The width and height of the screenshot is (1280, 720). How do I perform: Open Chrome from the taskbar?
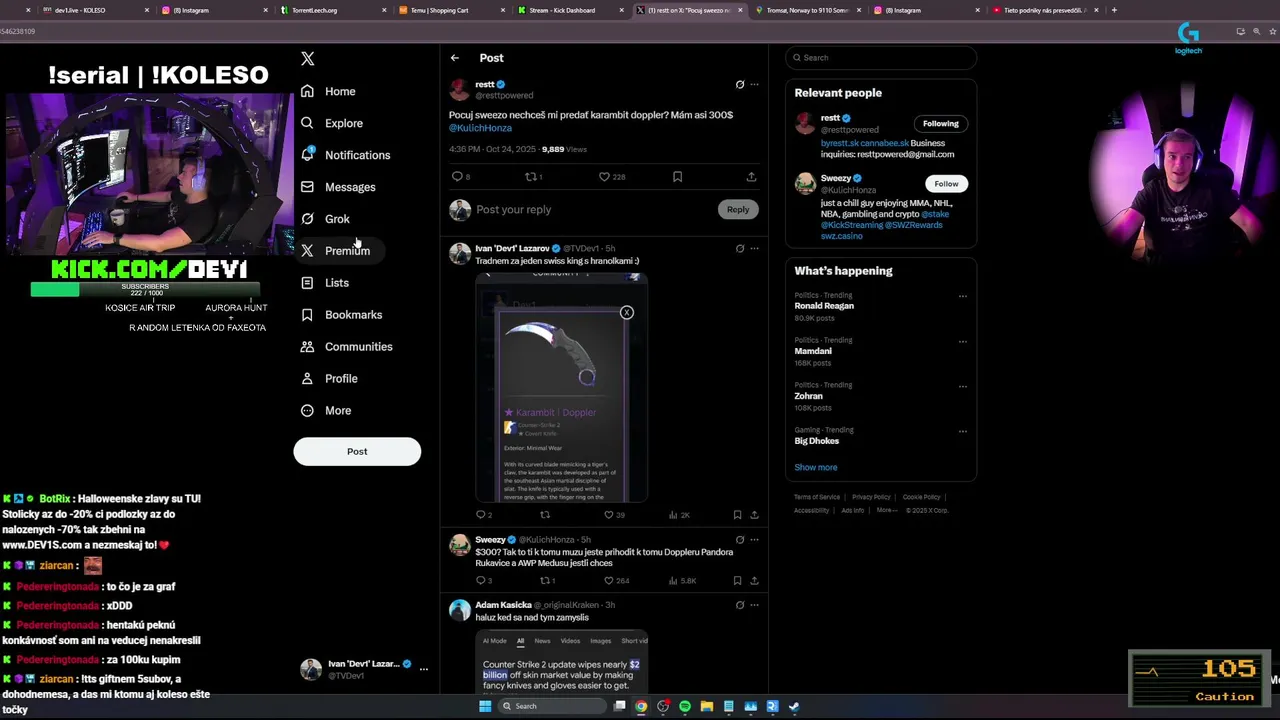(641, 706)
